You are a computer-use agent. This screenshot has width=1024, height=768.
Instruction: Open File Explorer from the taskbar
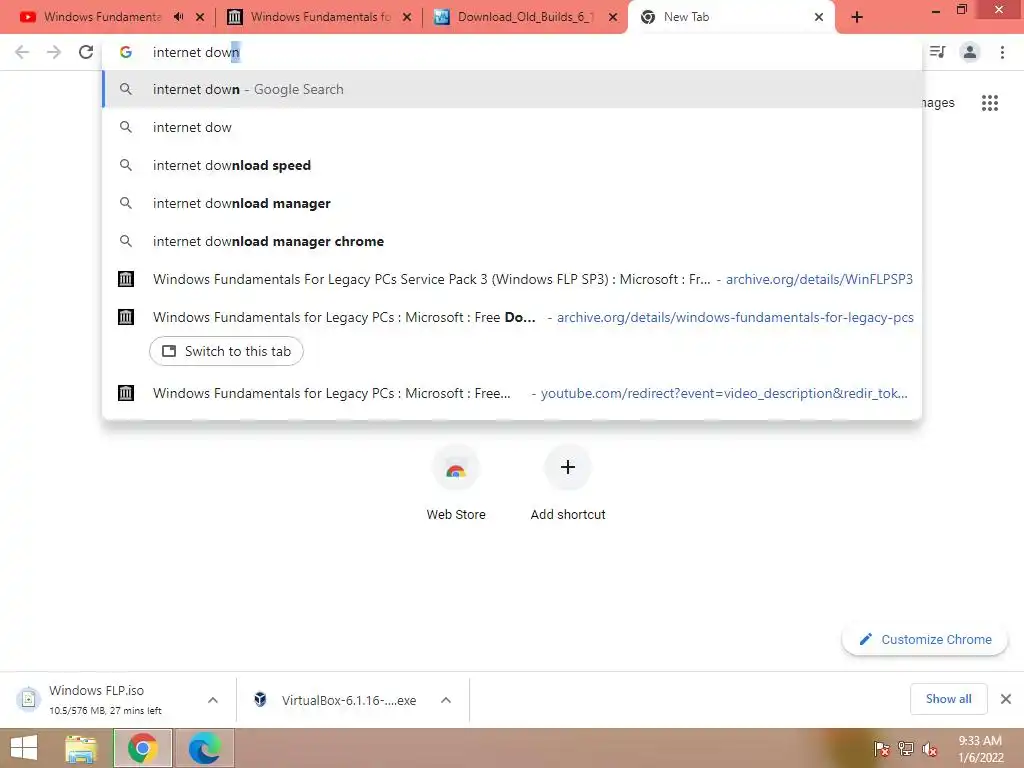pos(80,748)
